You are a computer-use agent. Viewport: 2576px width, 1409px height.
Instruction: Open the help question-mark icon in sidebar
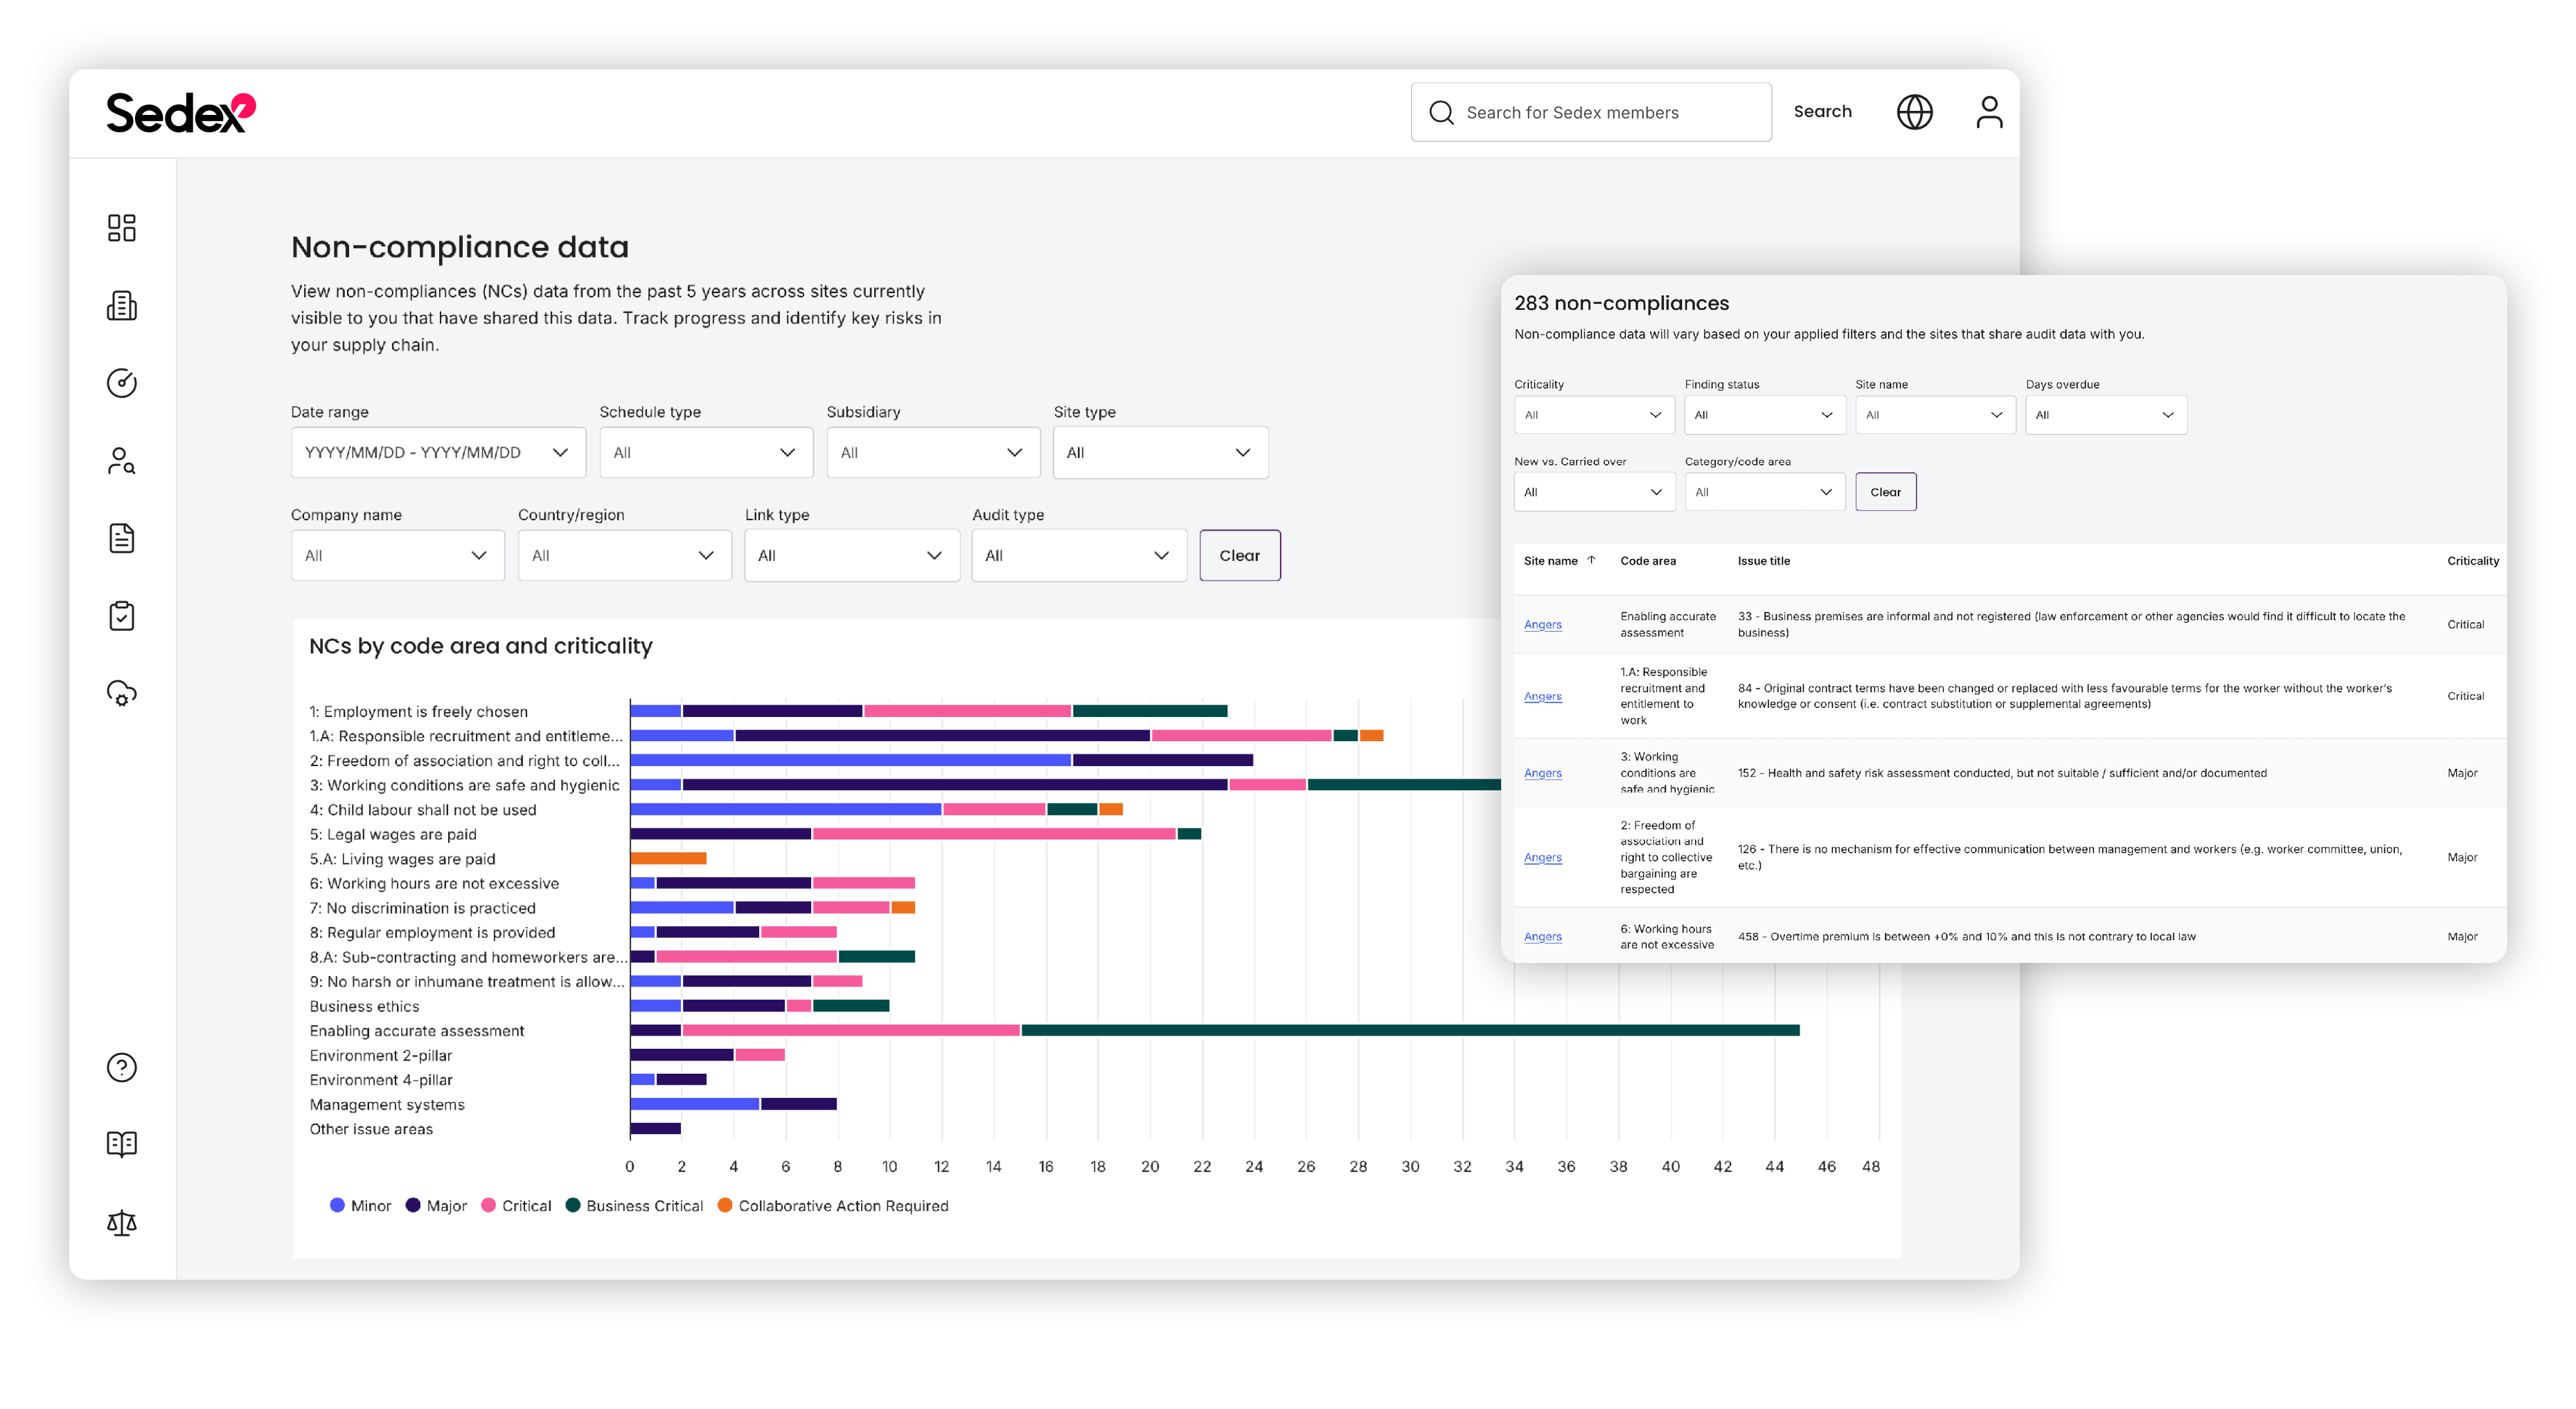122,1067
